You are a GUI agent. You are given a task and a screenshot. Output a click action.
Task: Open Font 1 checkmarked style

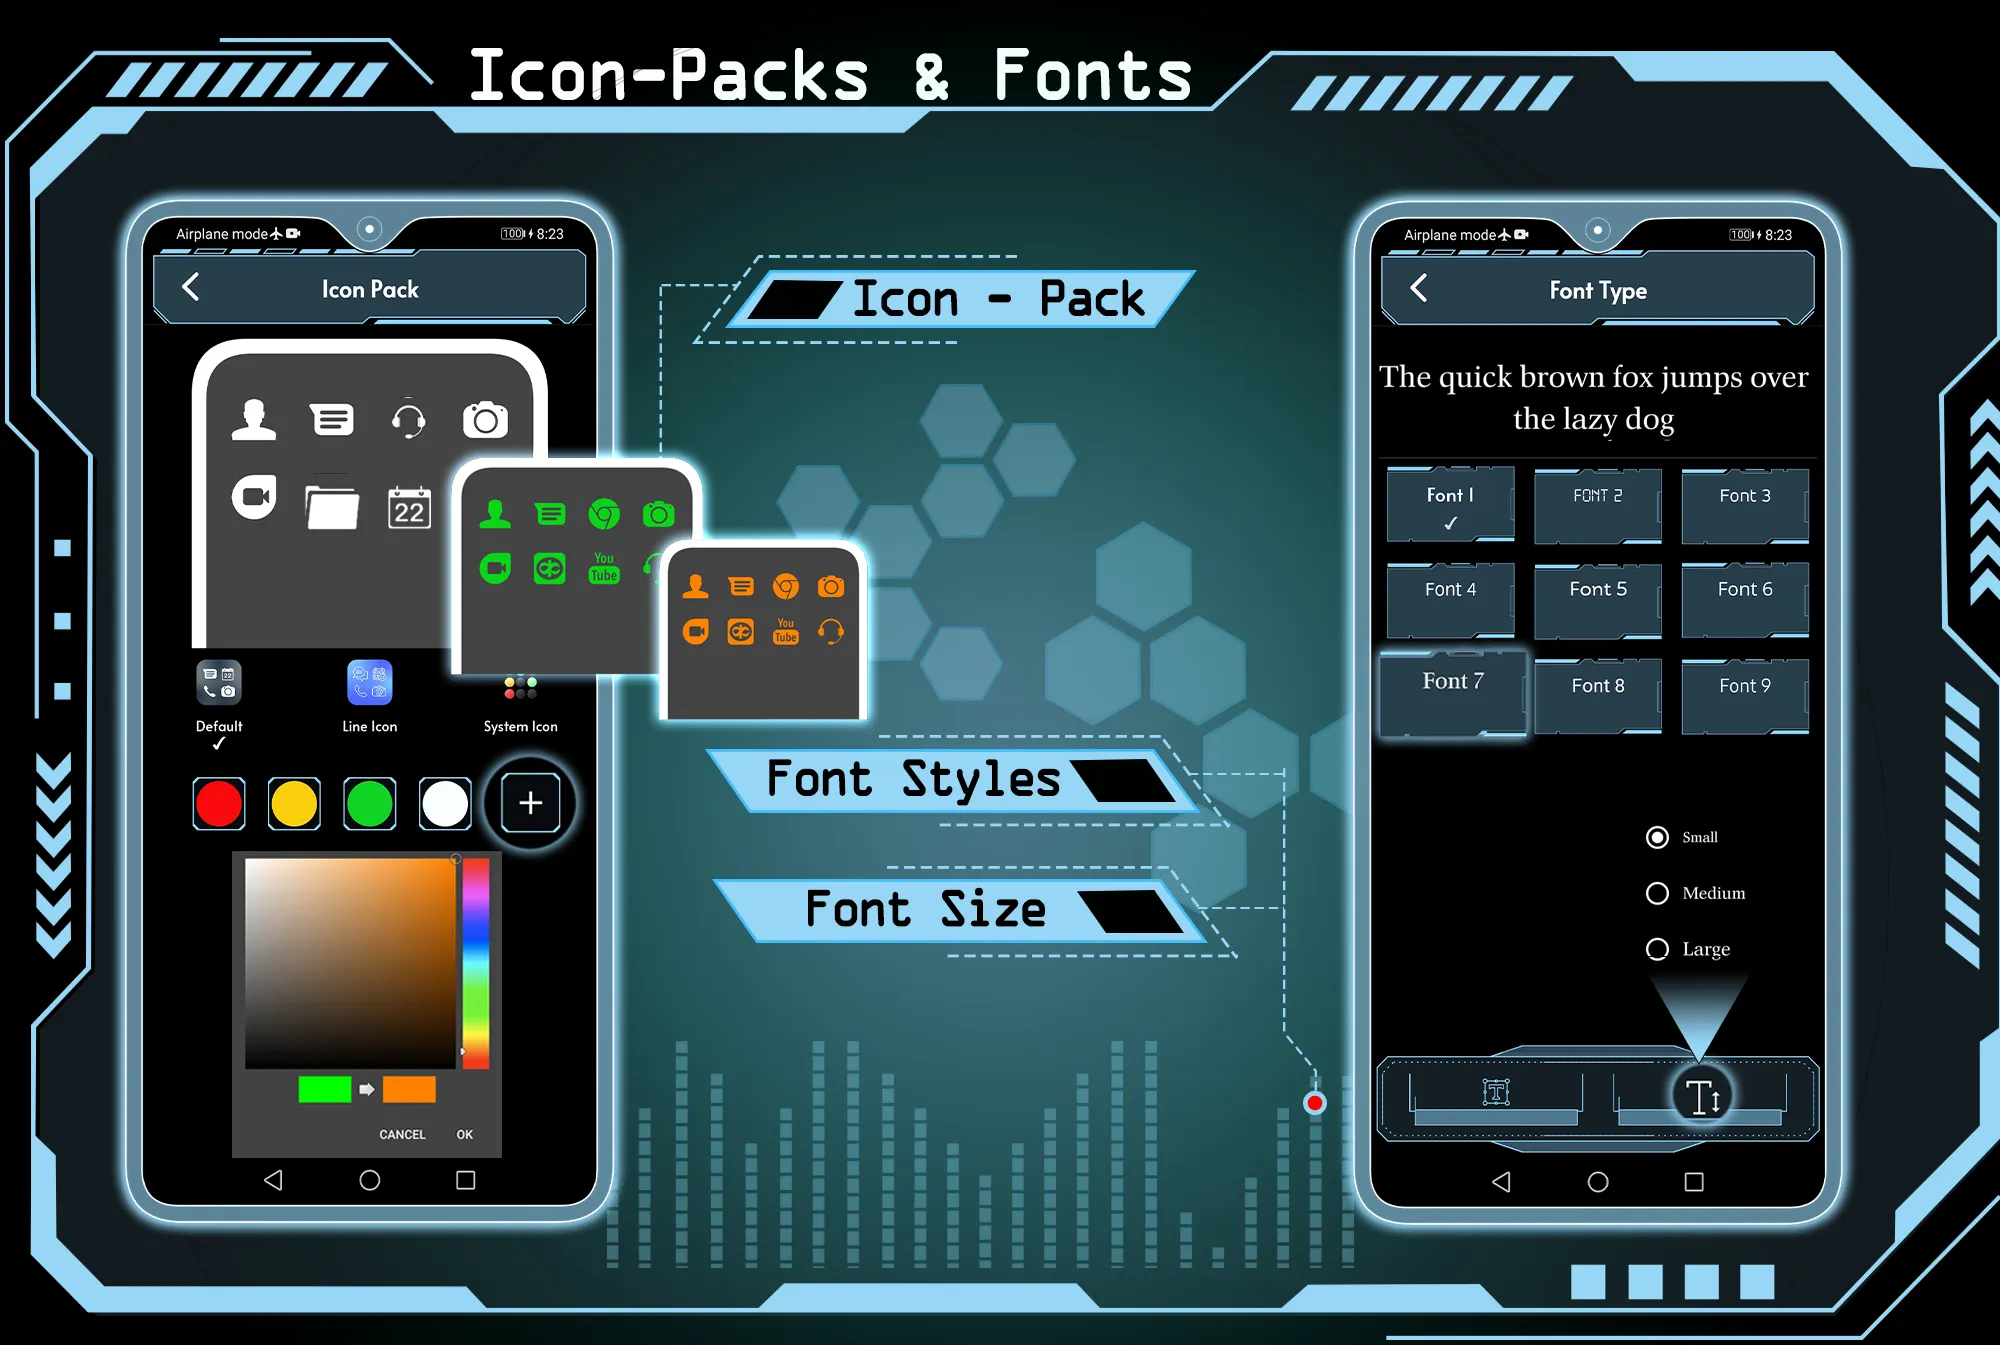pos(1448,503)
